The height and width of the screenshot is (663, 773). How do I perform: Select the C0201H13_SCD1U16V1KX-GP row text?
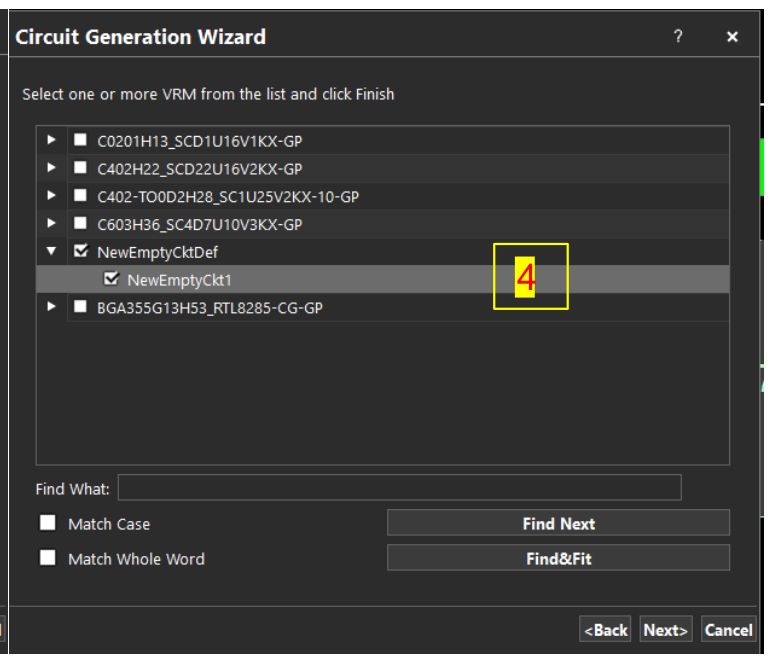[x=200, y=141]
